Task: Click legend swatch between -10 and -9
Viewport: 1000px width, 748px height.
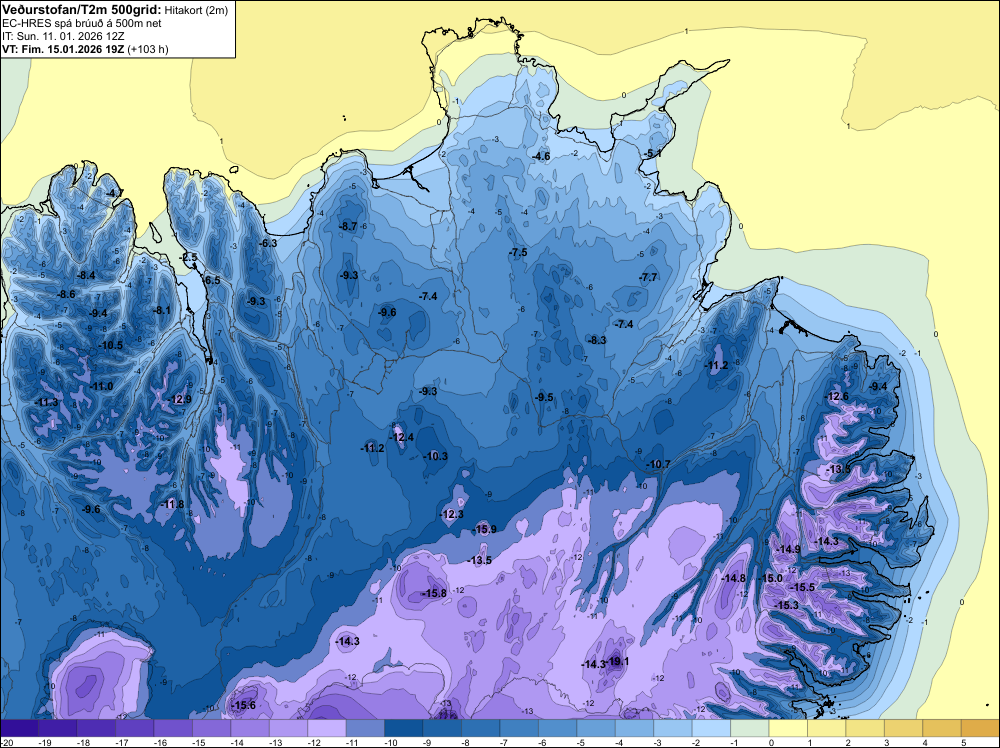Action: pos(404,728)
